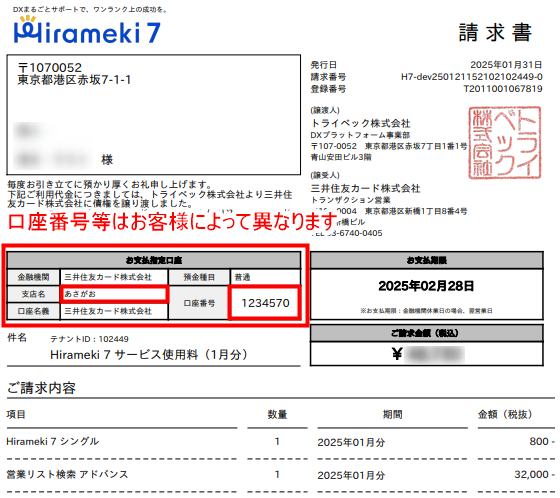Click the お支払期限 header
Viewport: 560px width, 498px height.
point(427,260)
